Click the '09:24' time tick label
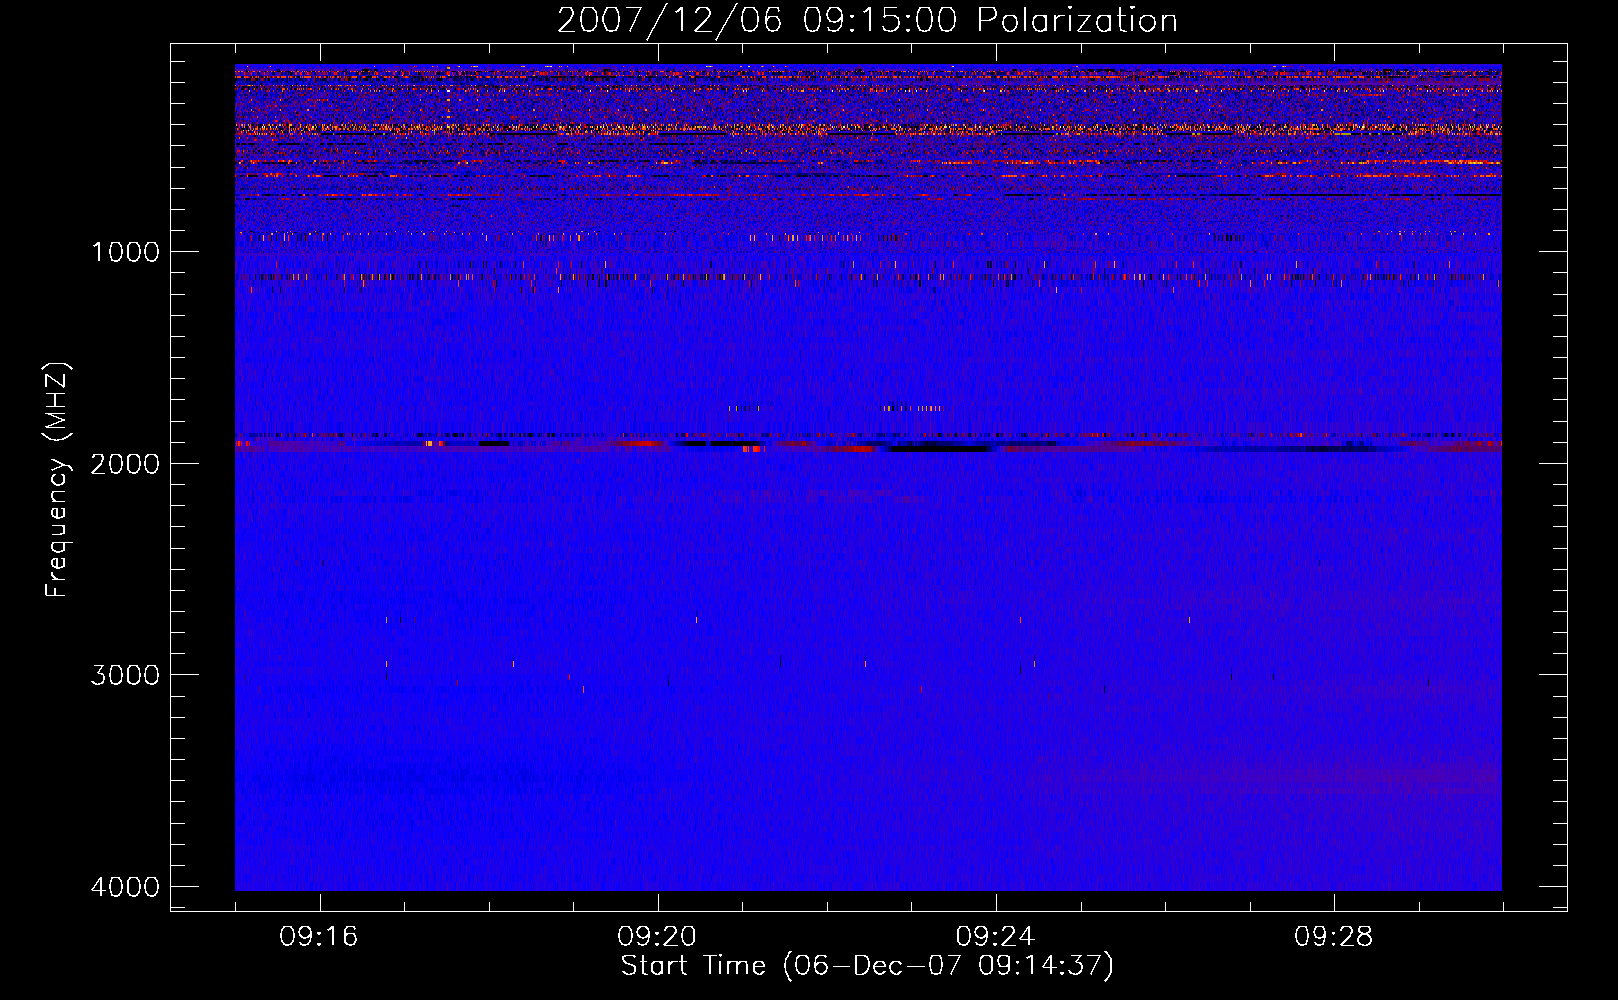1618x1000 pixels. 995,937
